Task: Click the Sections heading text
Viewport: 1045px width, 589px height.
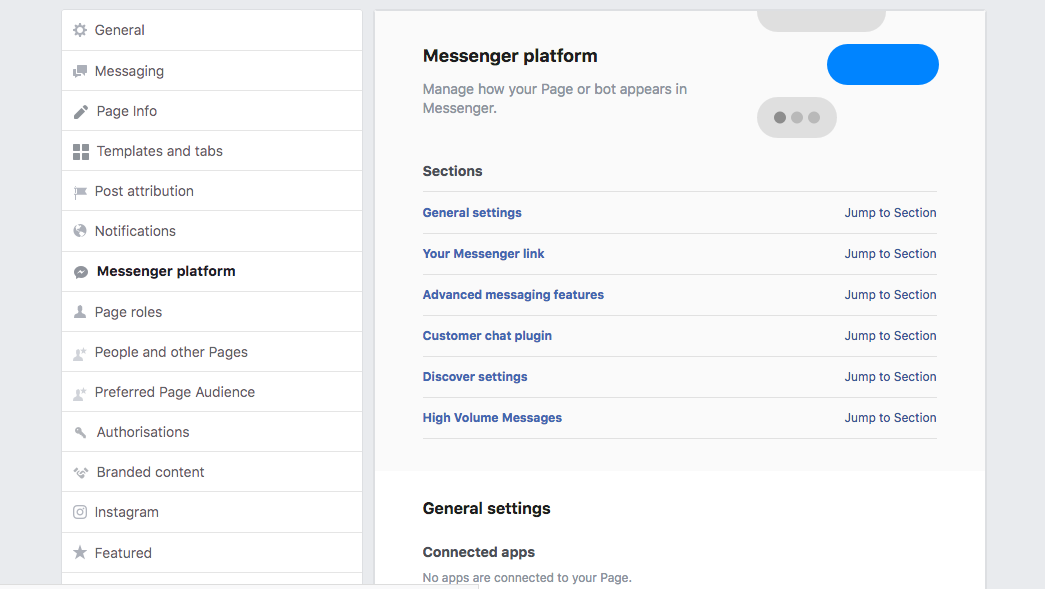Action: [453, 171]
